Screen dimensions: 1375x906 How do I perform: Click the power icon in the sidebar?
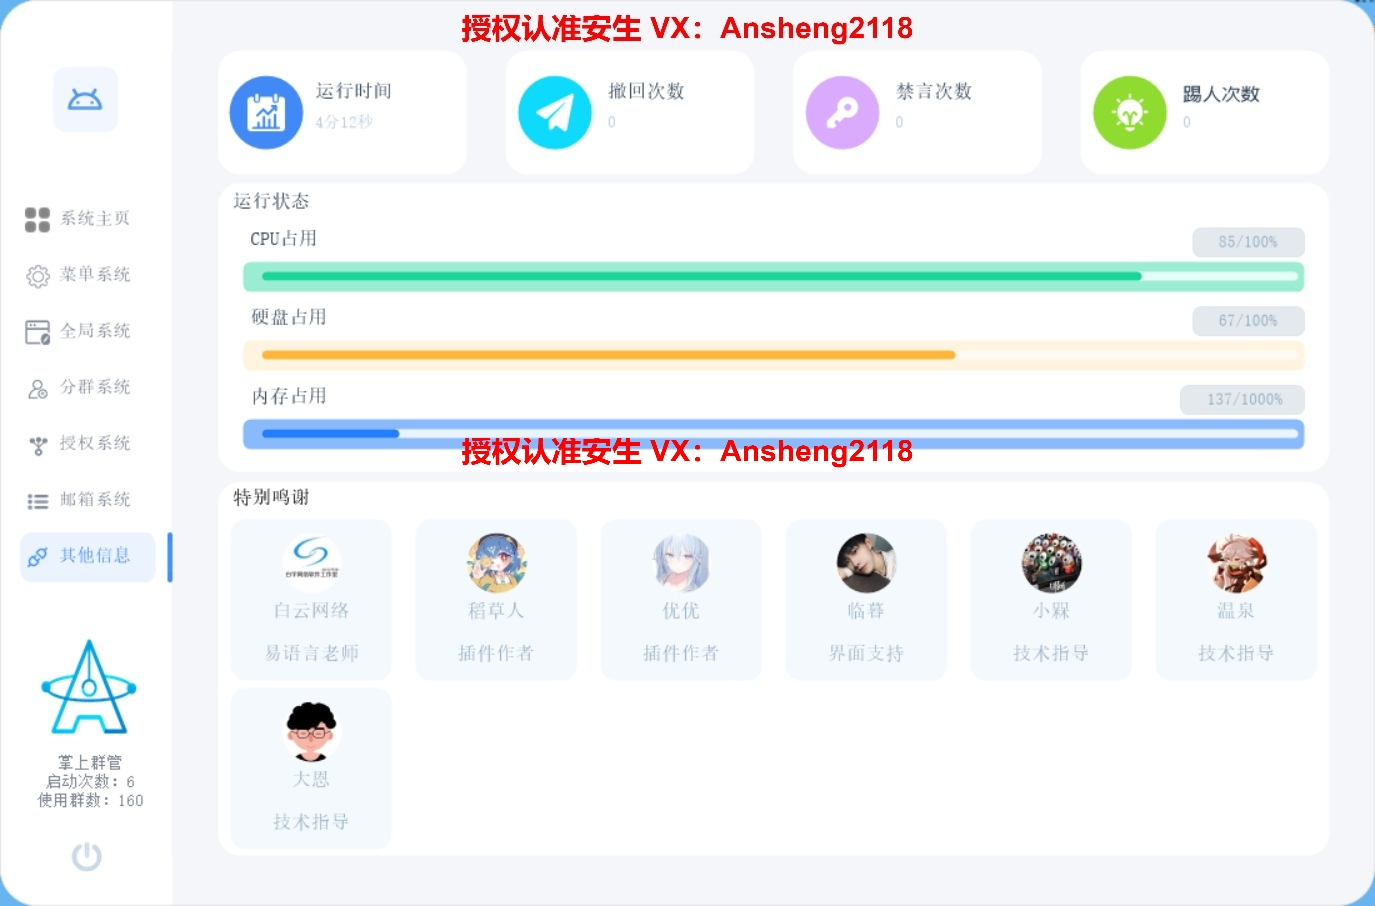pos(87,856)
